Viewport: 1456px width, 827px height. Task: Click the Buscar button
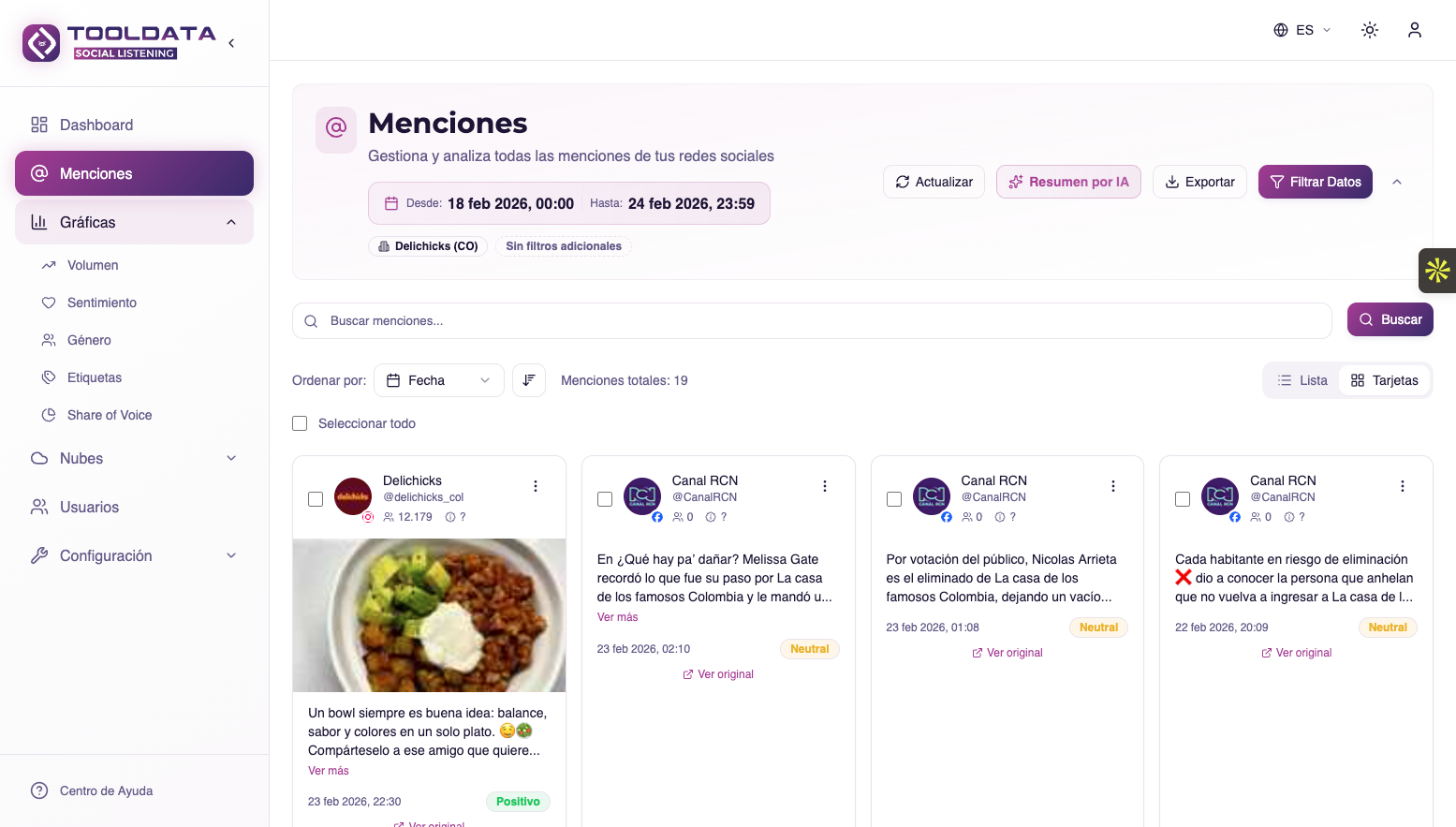tap(1390, 320)
